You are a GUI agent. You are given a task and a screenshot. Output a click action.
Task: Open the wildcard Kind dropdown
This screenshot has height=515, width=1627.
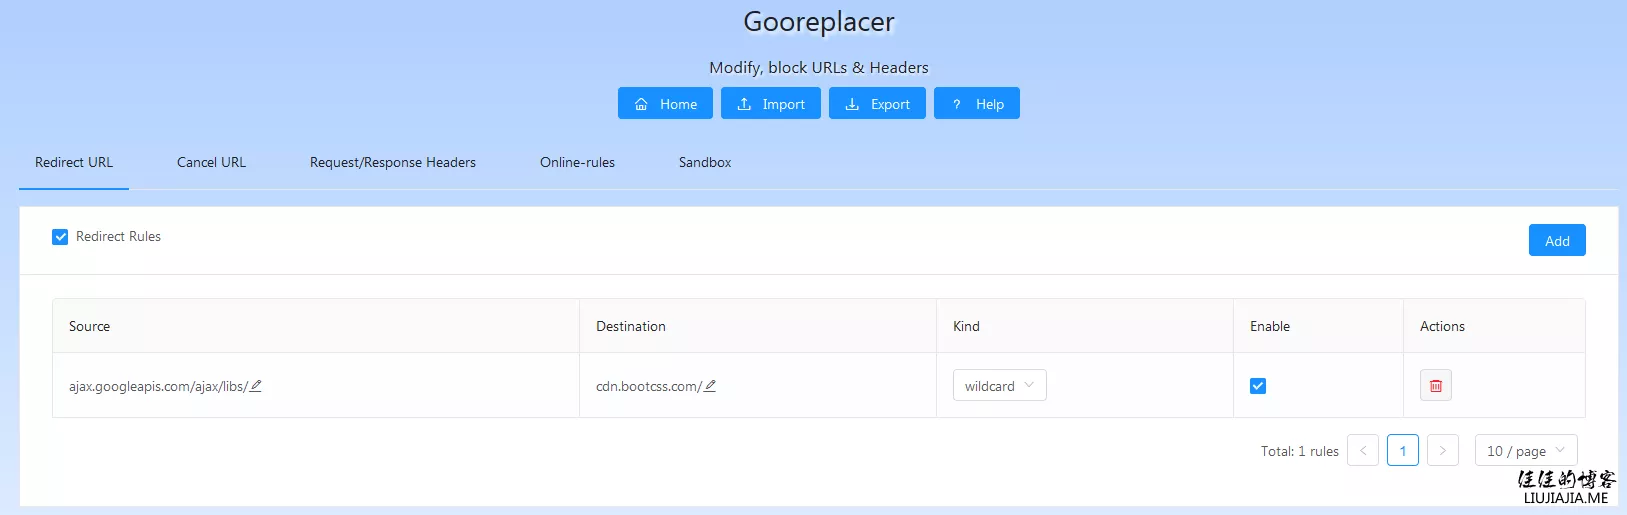[x=999, y=386]
